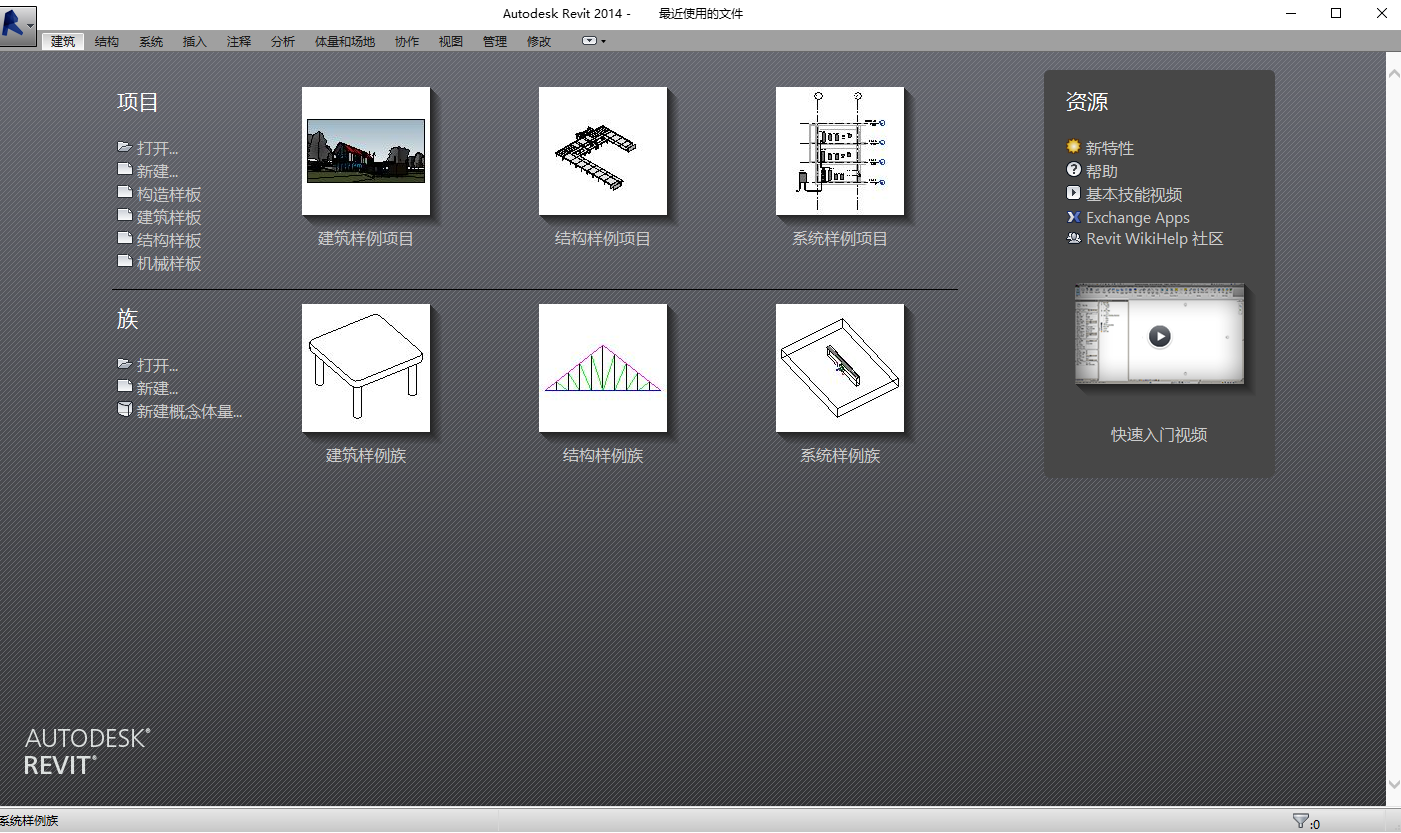Click the 基本技能视频 play icon
Viewport: 1401px width, 833px height.
point(1073,194)
